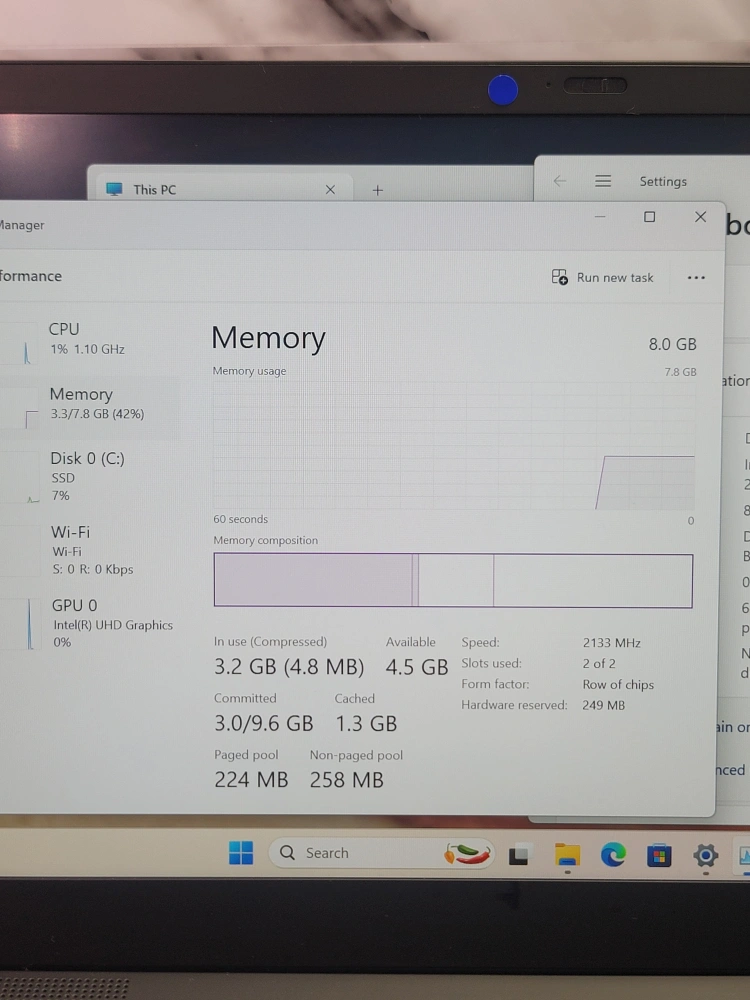
Task: Open Microsoft Edge from the taskbar
Action: [613, 855]
